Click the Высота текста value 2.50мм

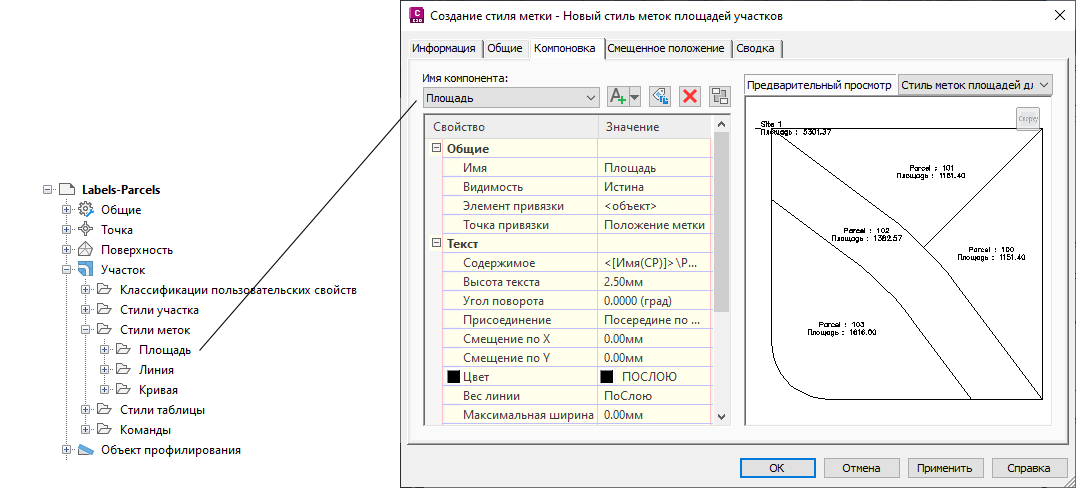point(655,282)
